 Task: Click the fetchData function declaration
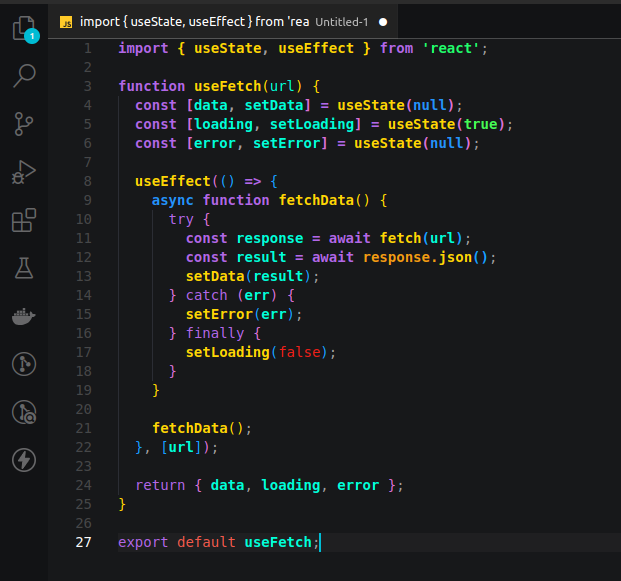click(316, 200)
